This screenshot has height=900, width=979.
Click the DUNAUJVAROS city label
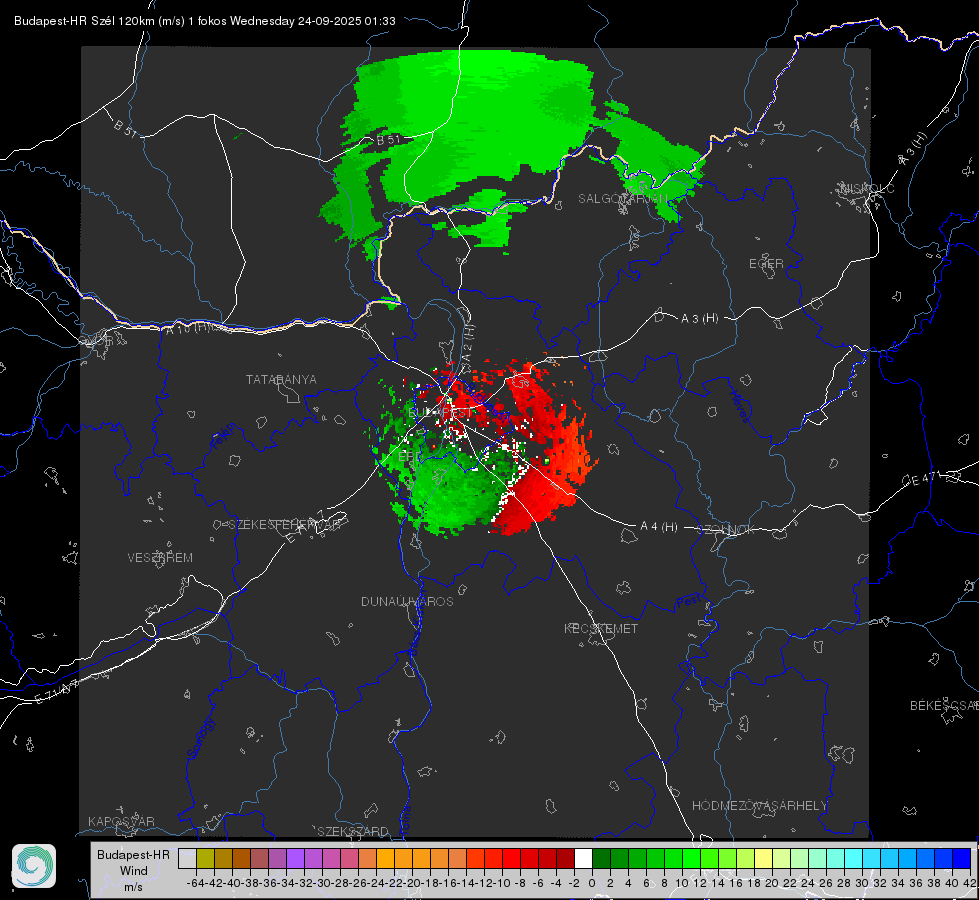[x=407, y=601]
